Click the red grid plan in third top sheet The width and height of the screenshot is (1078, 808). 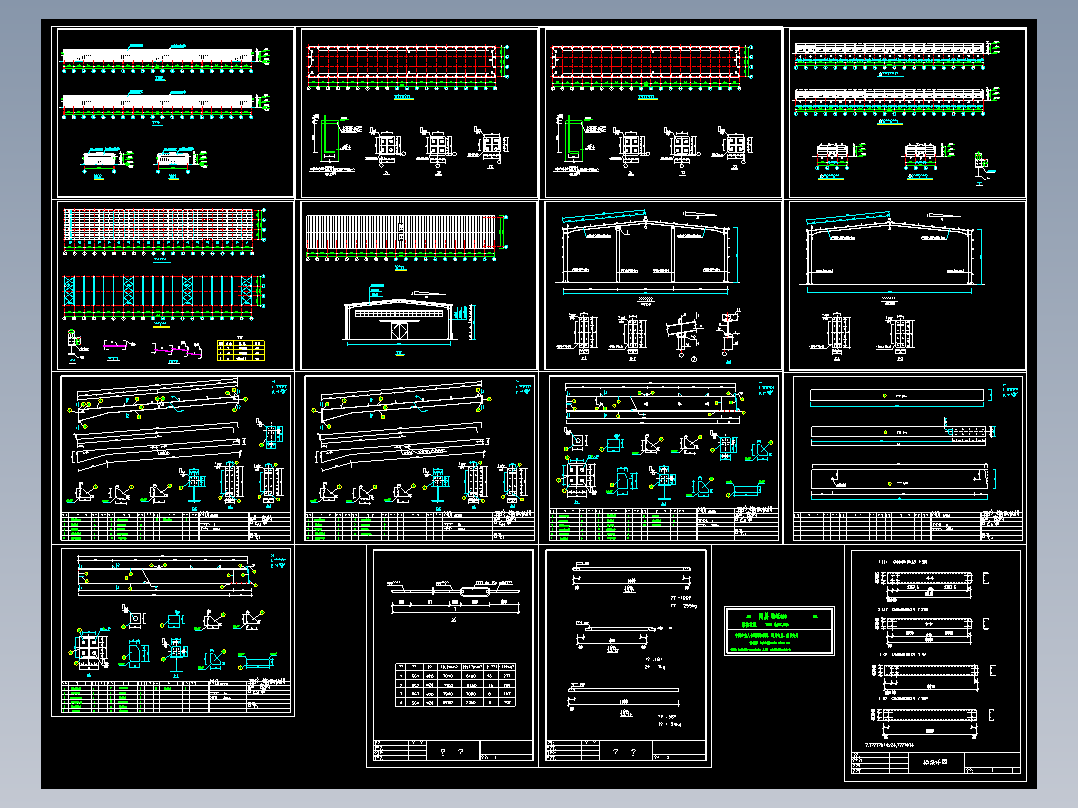pos(646,61)
